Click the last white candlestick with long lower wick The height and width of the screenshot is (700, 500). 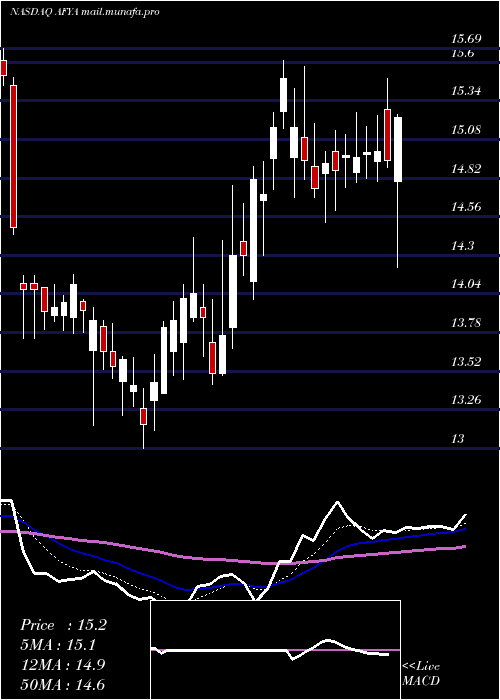pyautogui.click(x=398, y=149)
